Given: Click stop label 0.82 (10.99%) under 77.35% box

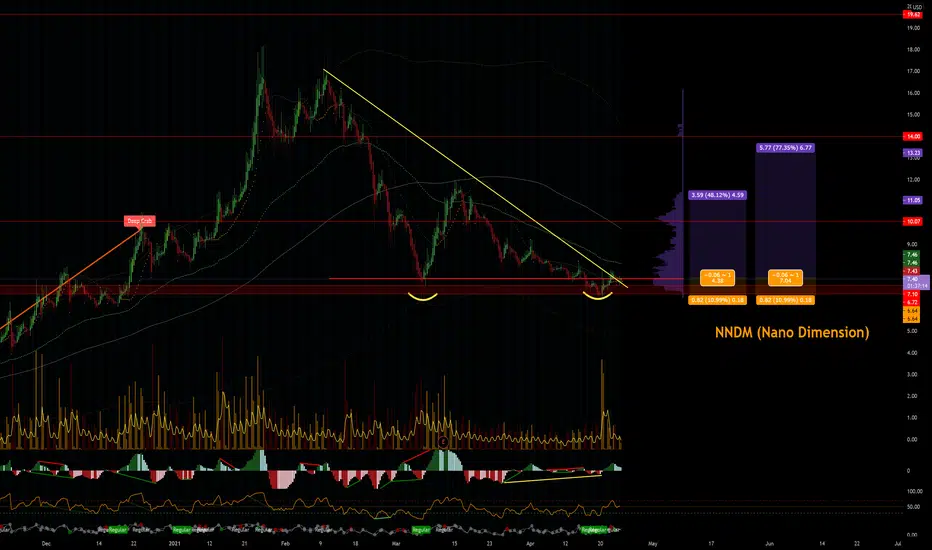Looking at the screenshot, I should [x=785, y=300].
